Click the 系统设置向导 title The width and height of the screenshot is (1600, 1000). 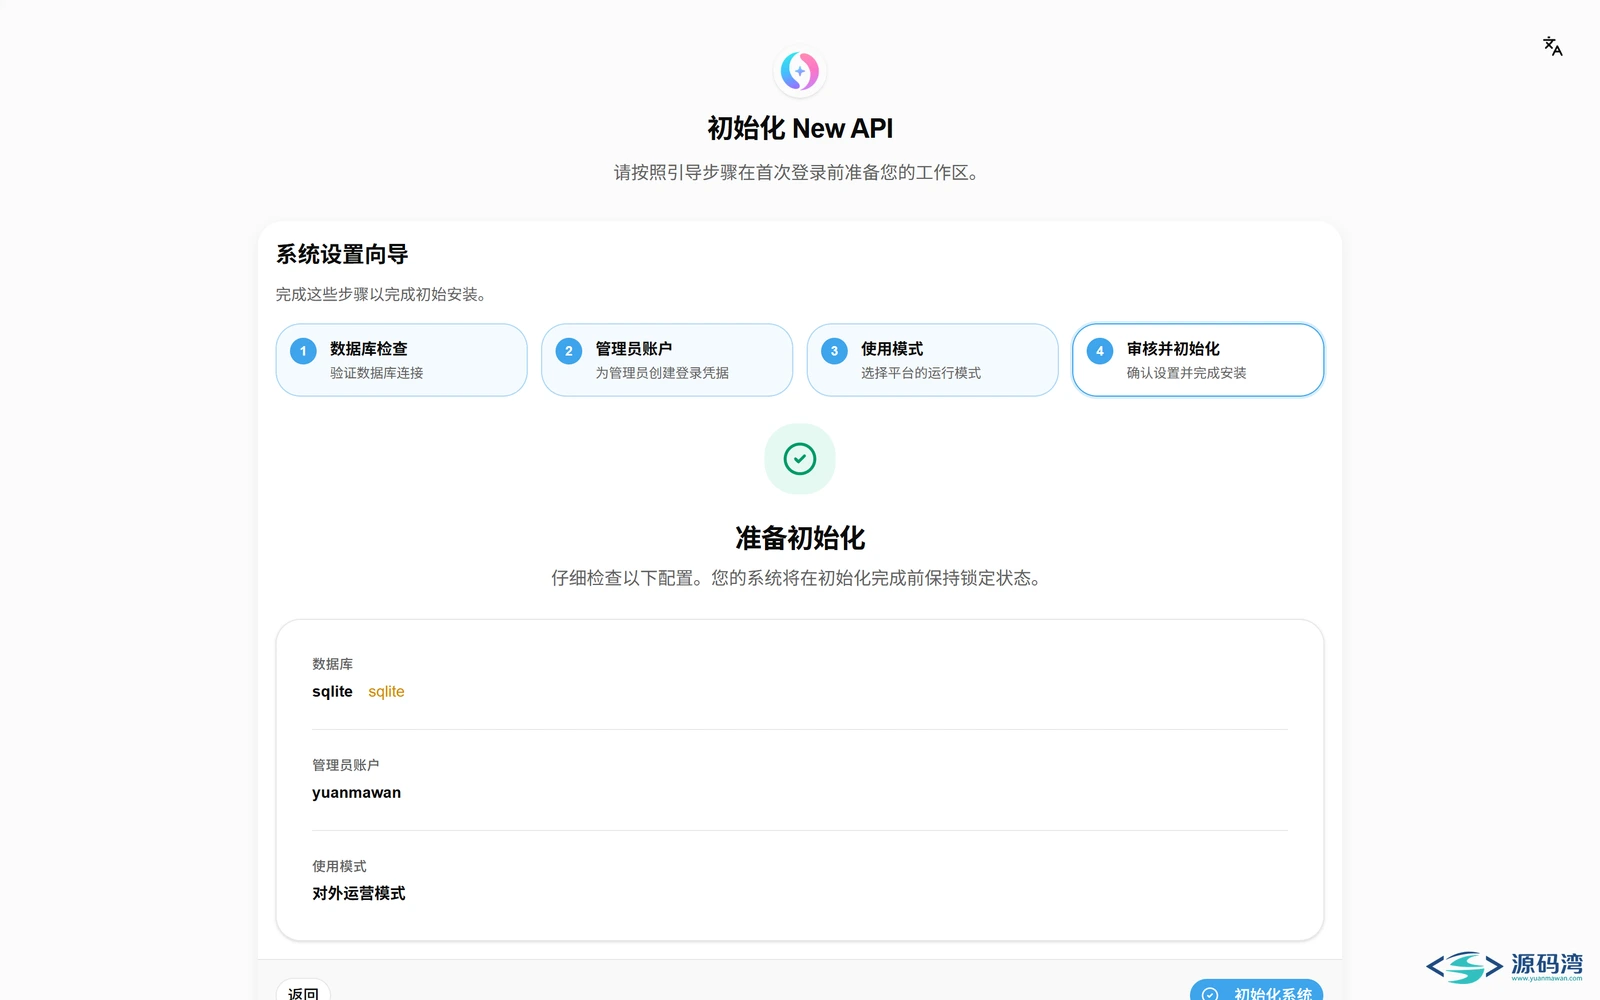tap(342, 255)
